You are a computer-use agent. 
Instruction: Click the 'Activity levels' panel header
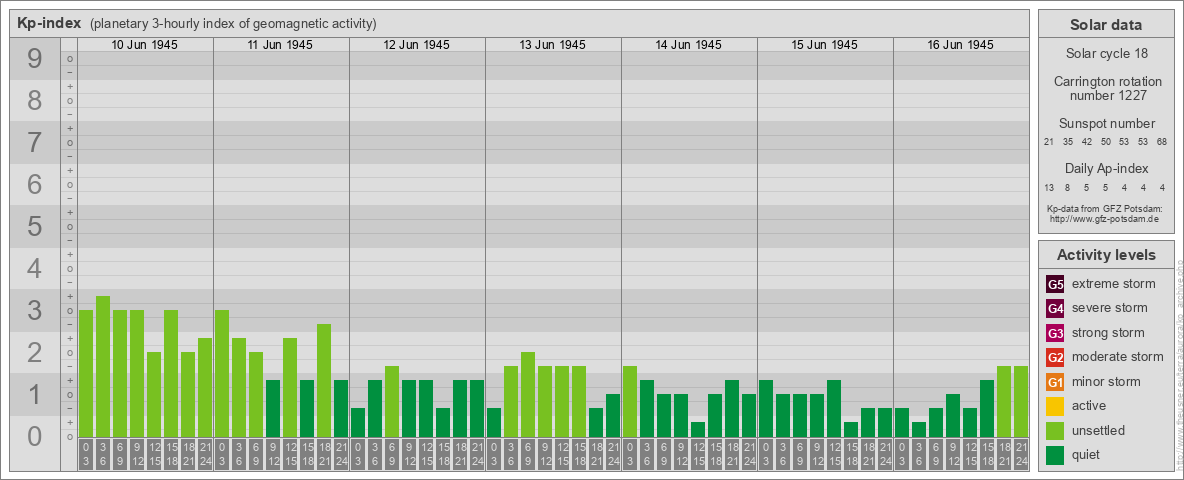click(x=1106, y=255)
